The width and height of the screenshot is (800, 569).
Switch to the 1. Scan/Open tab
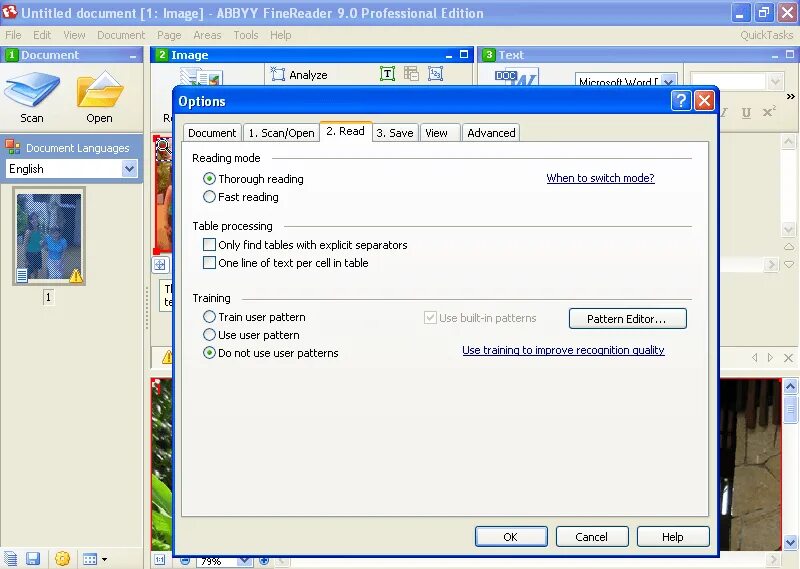coord(281,133)
